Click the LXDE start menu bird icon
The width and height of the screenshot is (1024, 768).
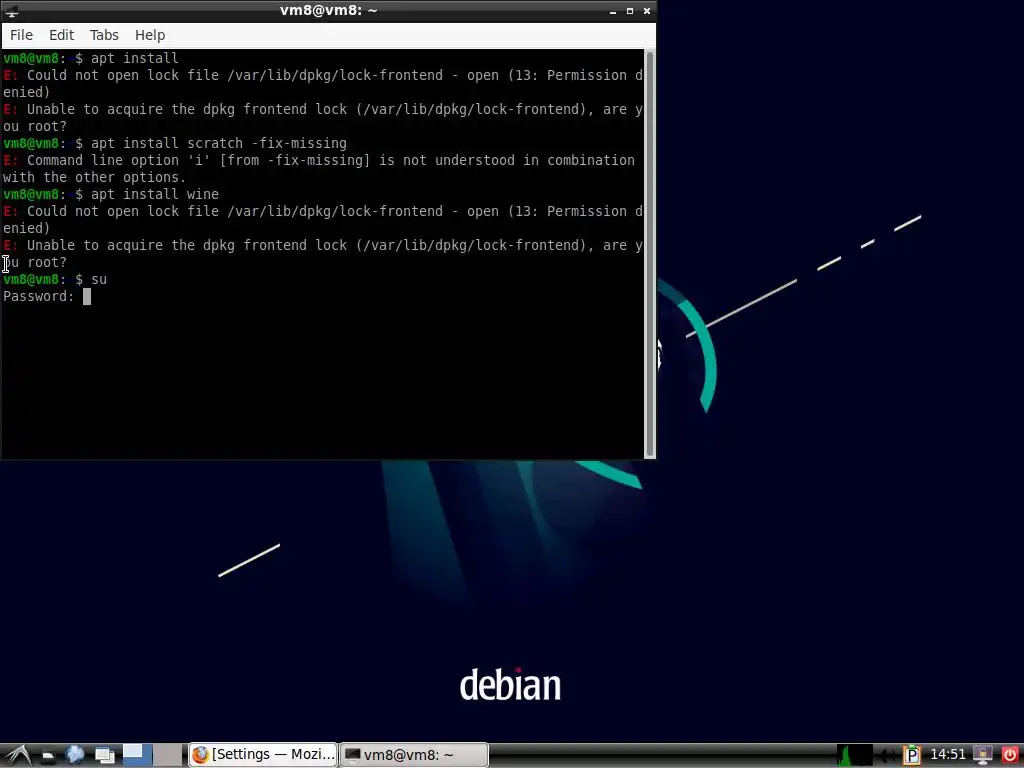pos(17,755)
